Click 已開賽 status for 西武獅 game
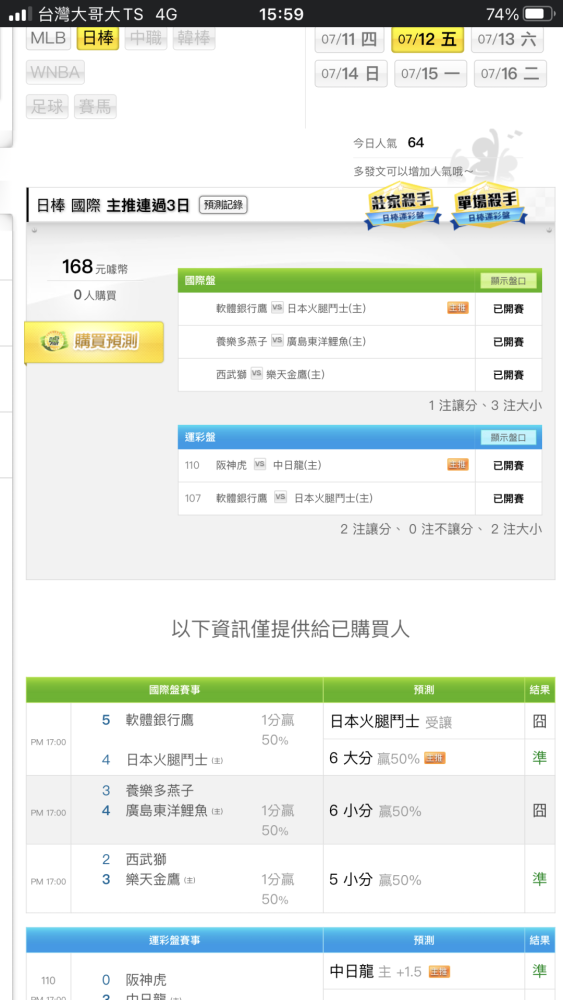 pyautogui.click(x=508, y=375)
